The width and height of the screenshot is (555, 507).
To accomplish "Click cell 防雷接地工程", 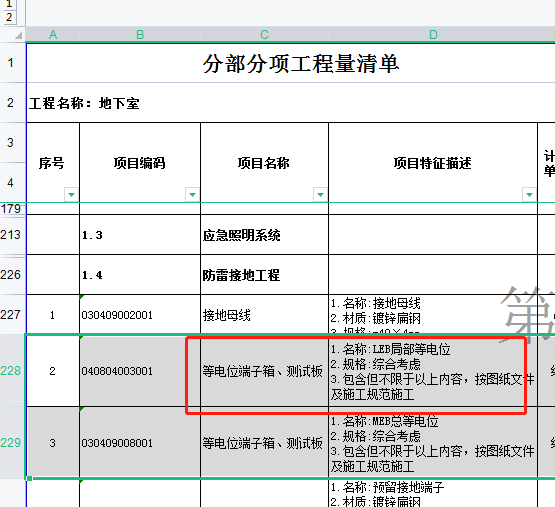I will [x=264, y=274].
